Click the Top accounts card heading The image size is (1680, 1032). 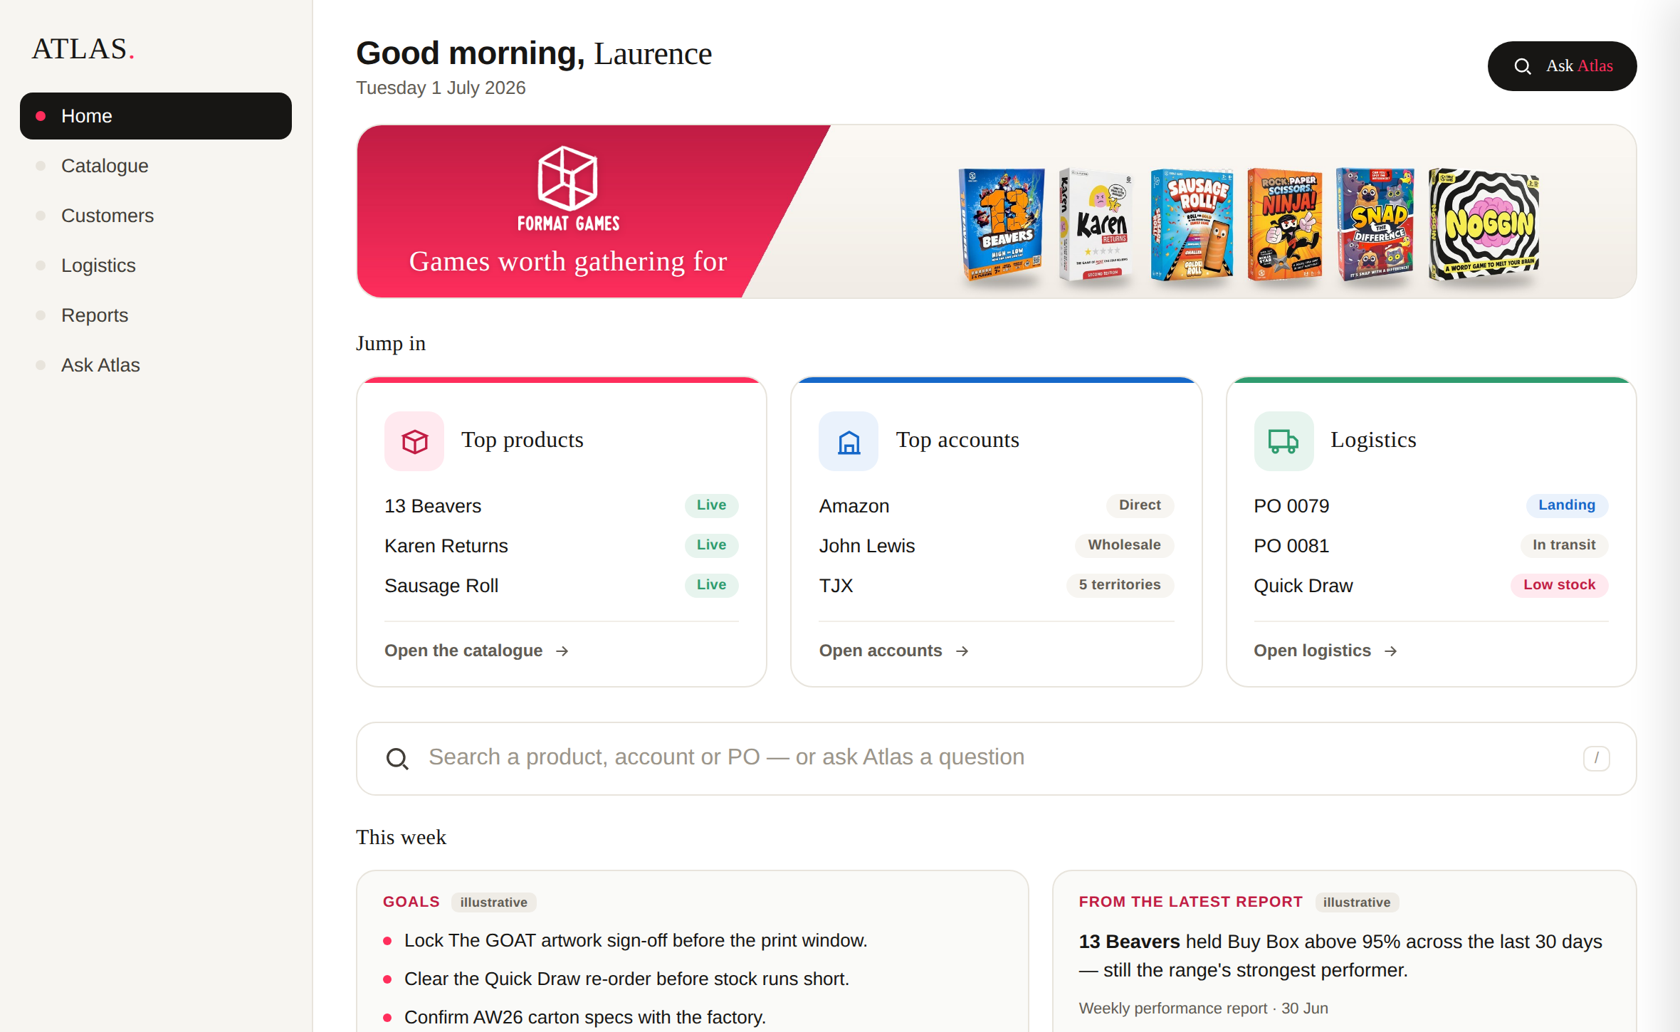pos(957,440)
